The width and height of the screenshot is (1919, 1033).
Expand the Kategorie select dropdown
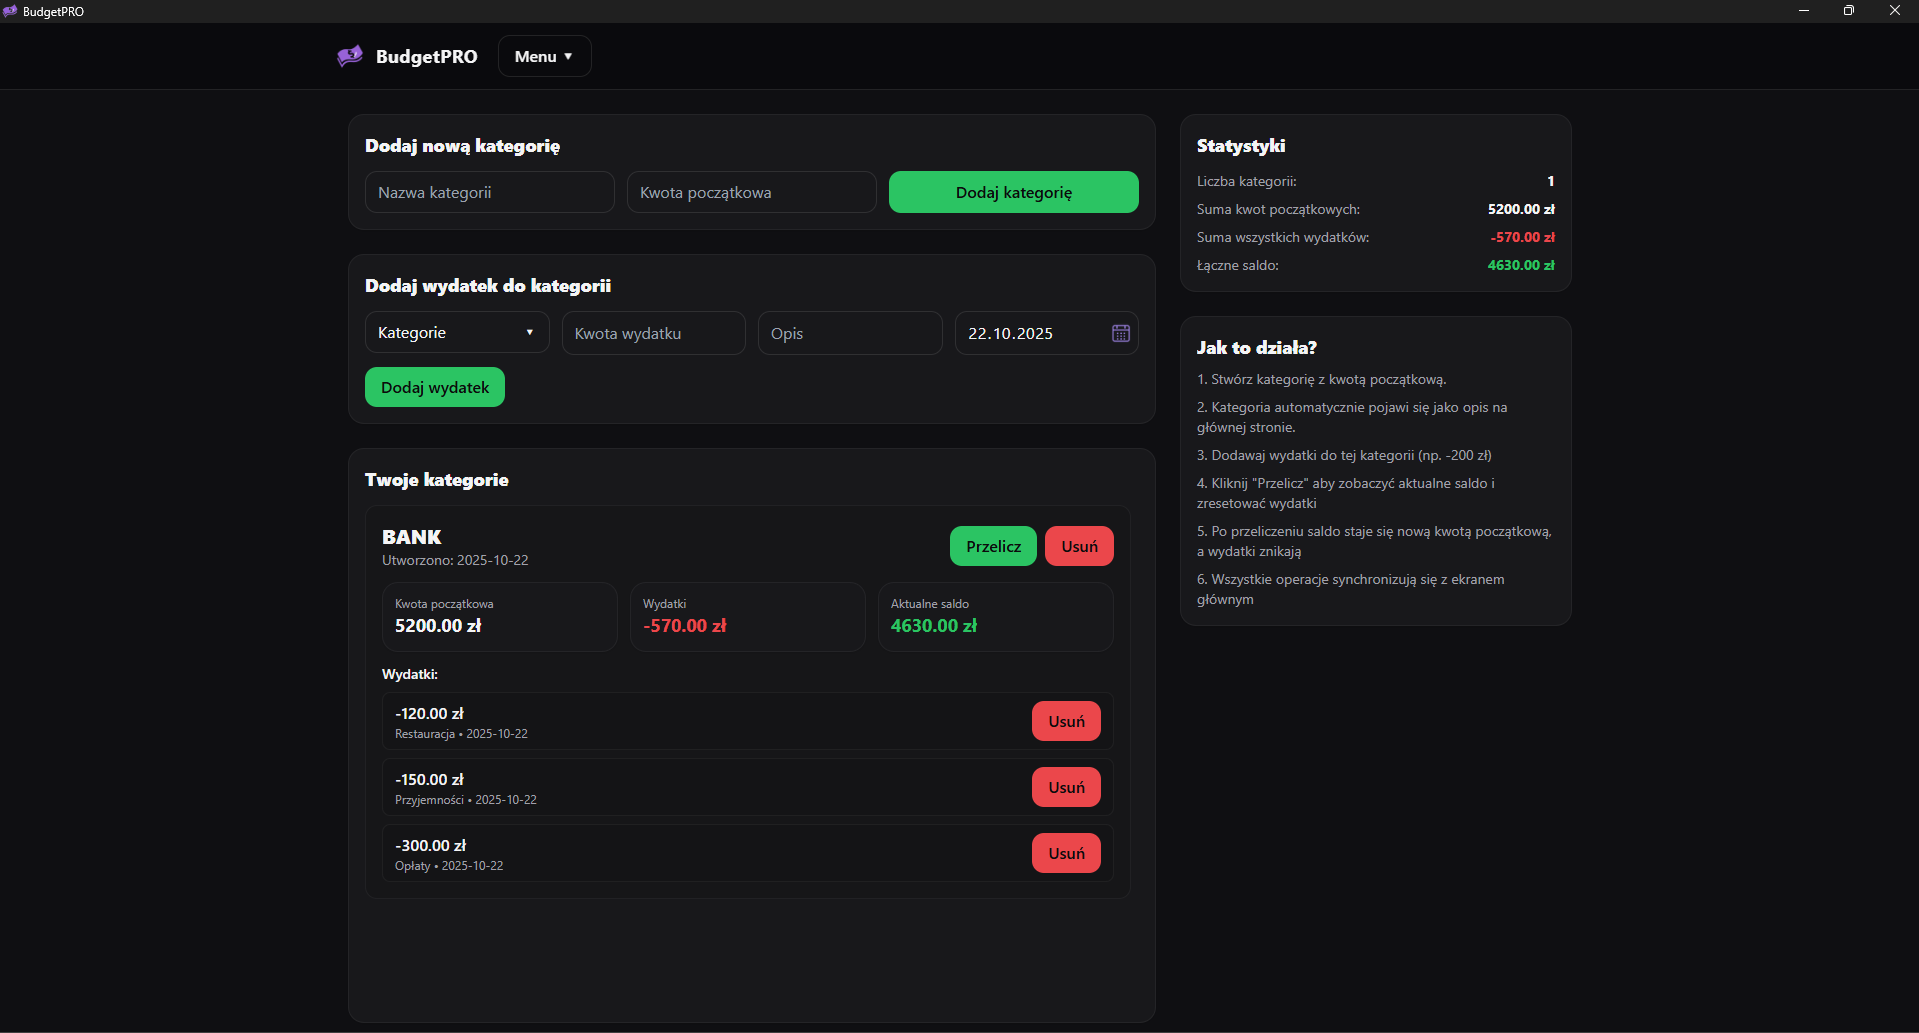[x=456, y=333]
